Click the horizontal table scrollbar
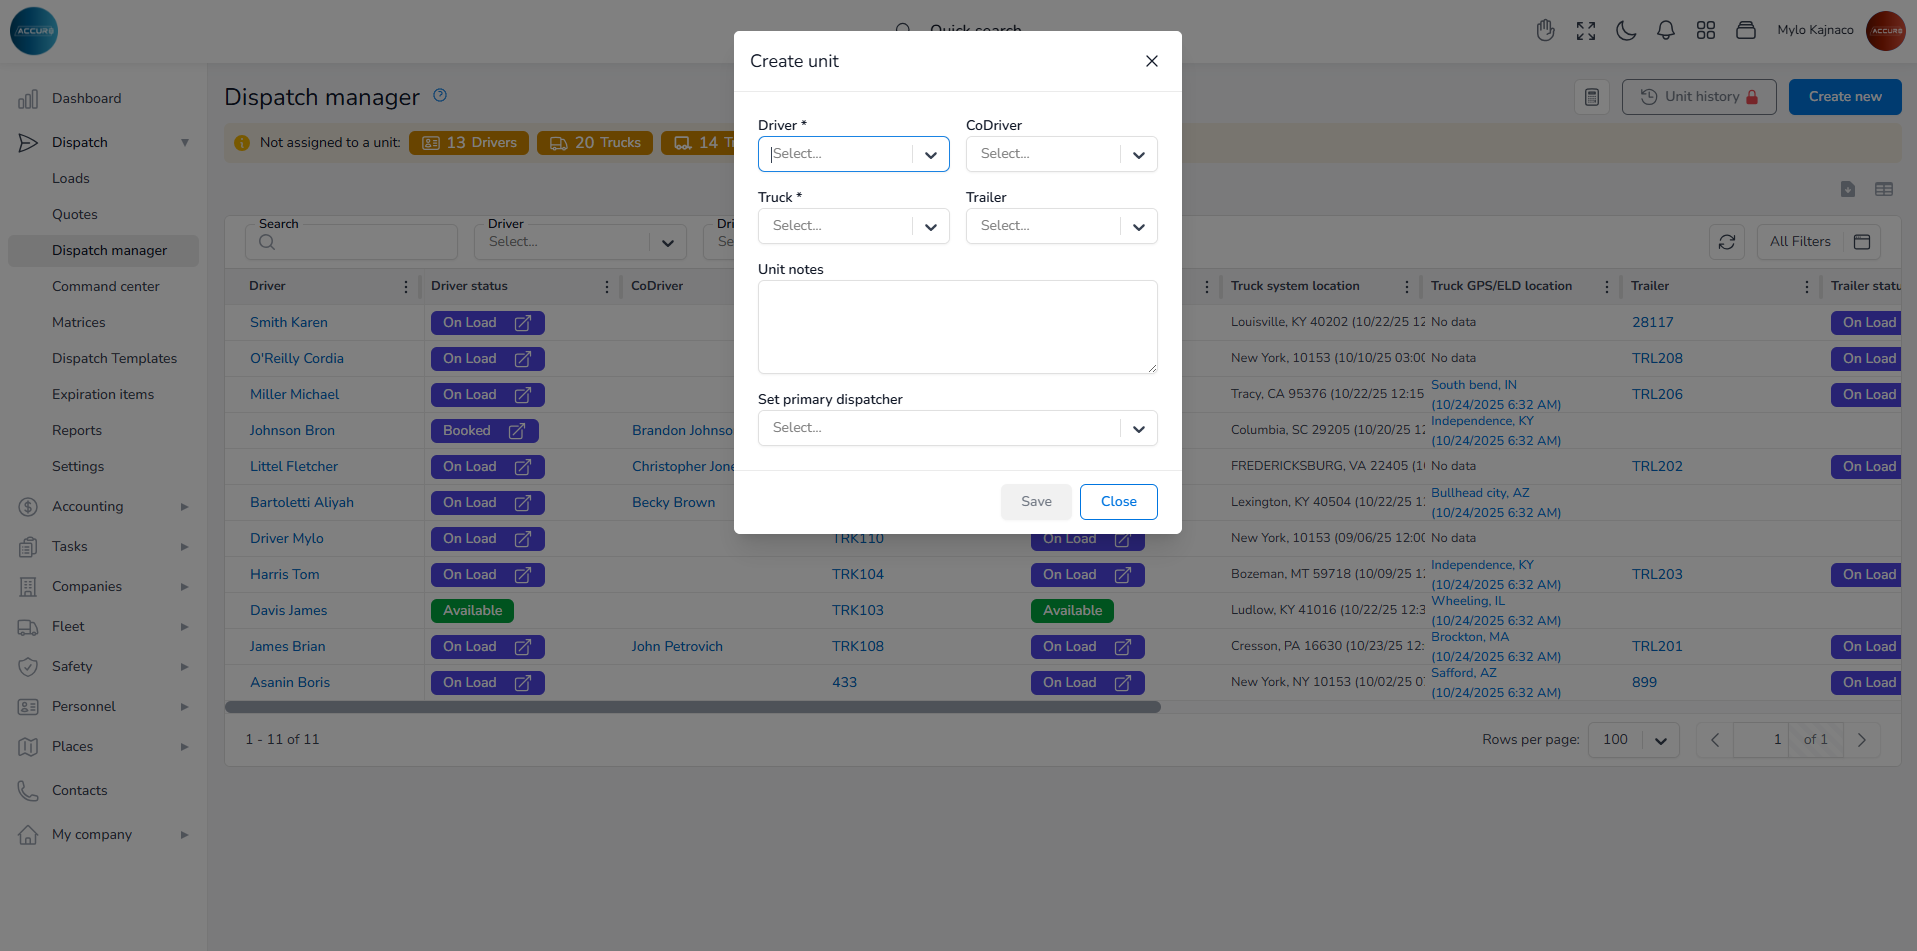Screen dimensions: 1917x951 692,707
